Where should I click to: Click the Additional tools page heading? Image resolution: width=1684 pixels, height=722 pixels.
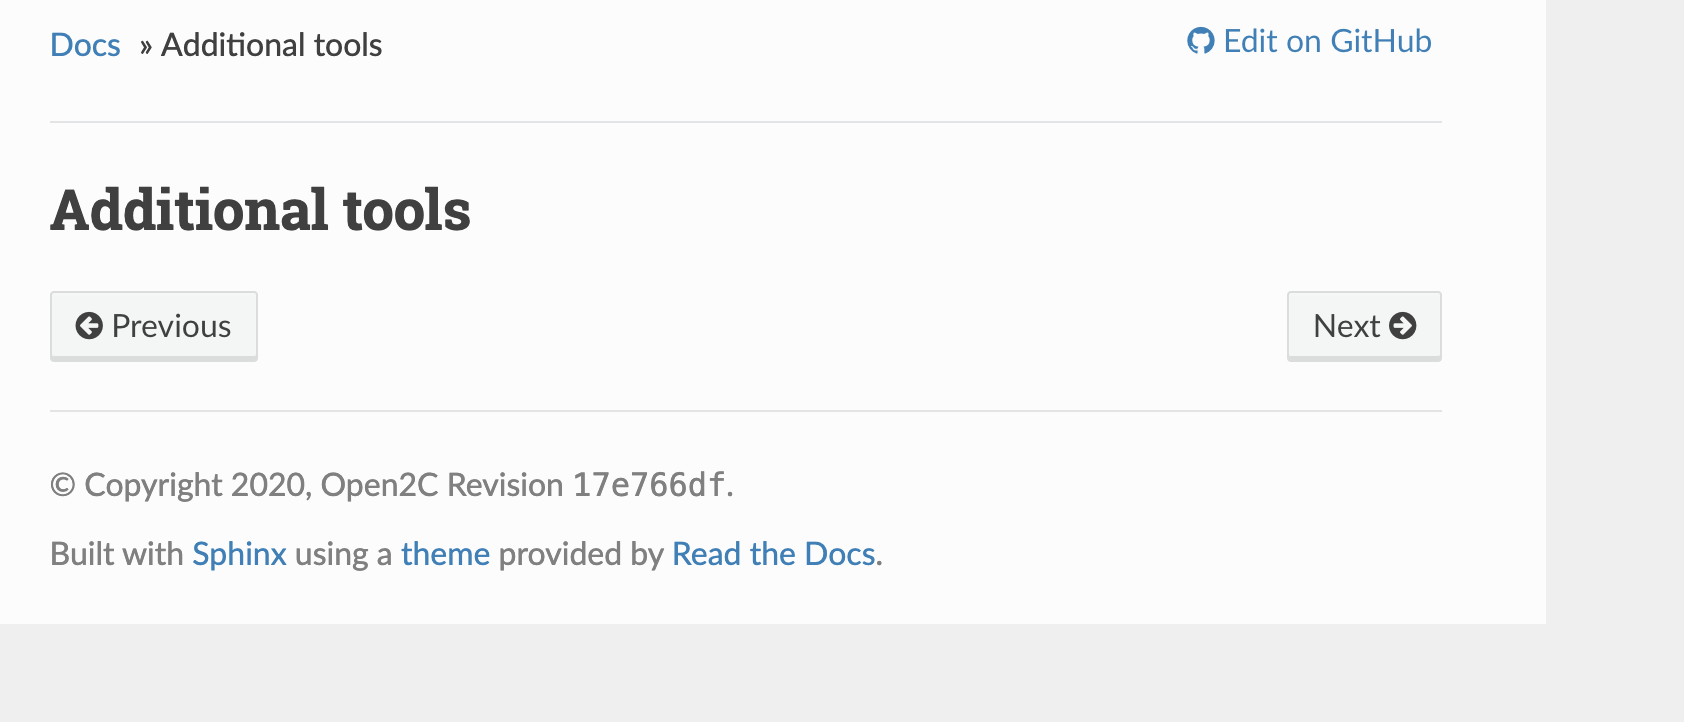pyautogui.click(x=261, y=208)
